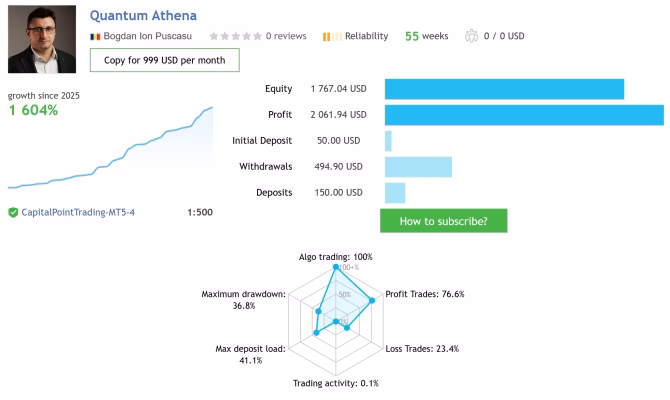Click the Bogdan Ion Puscasu author name

coord(147,36)
